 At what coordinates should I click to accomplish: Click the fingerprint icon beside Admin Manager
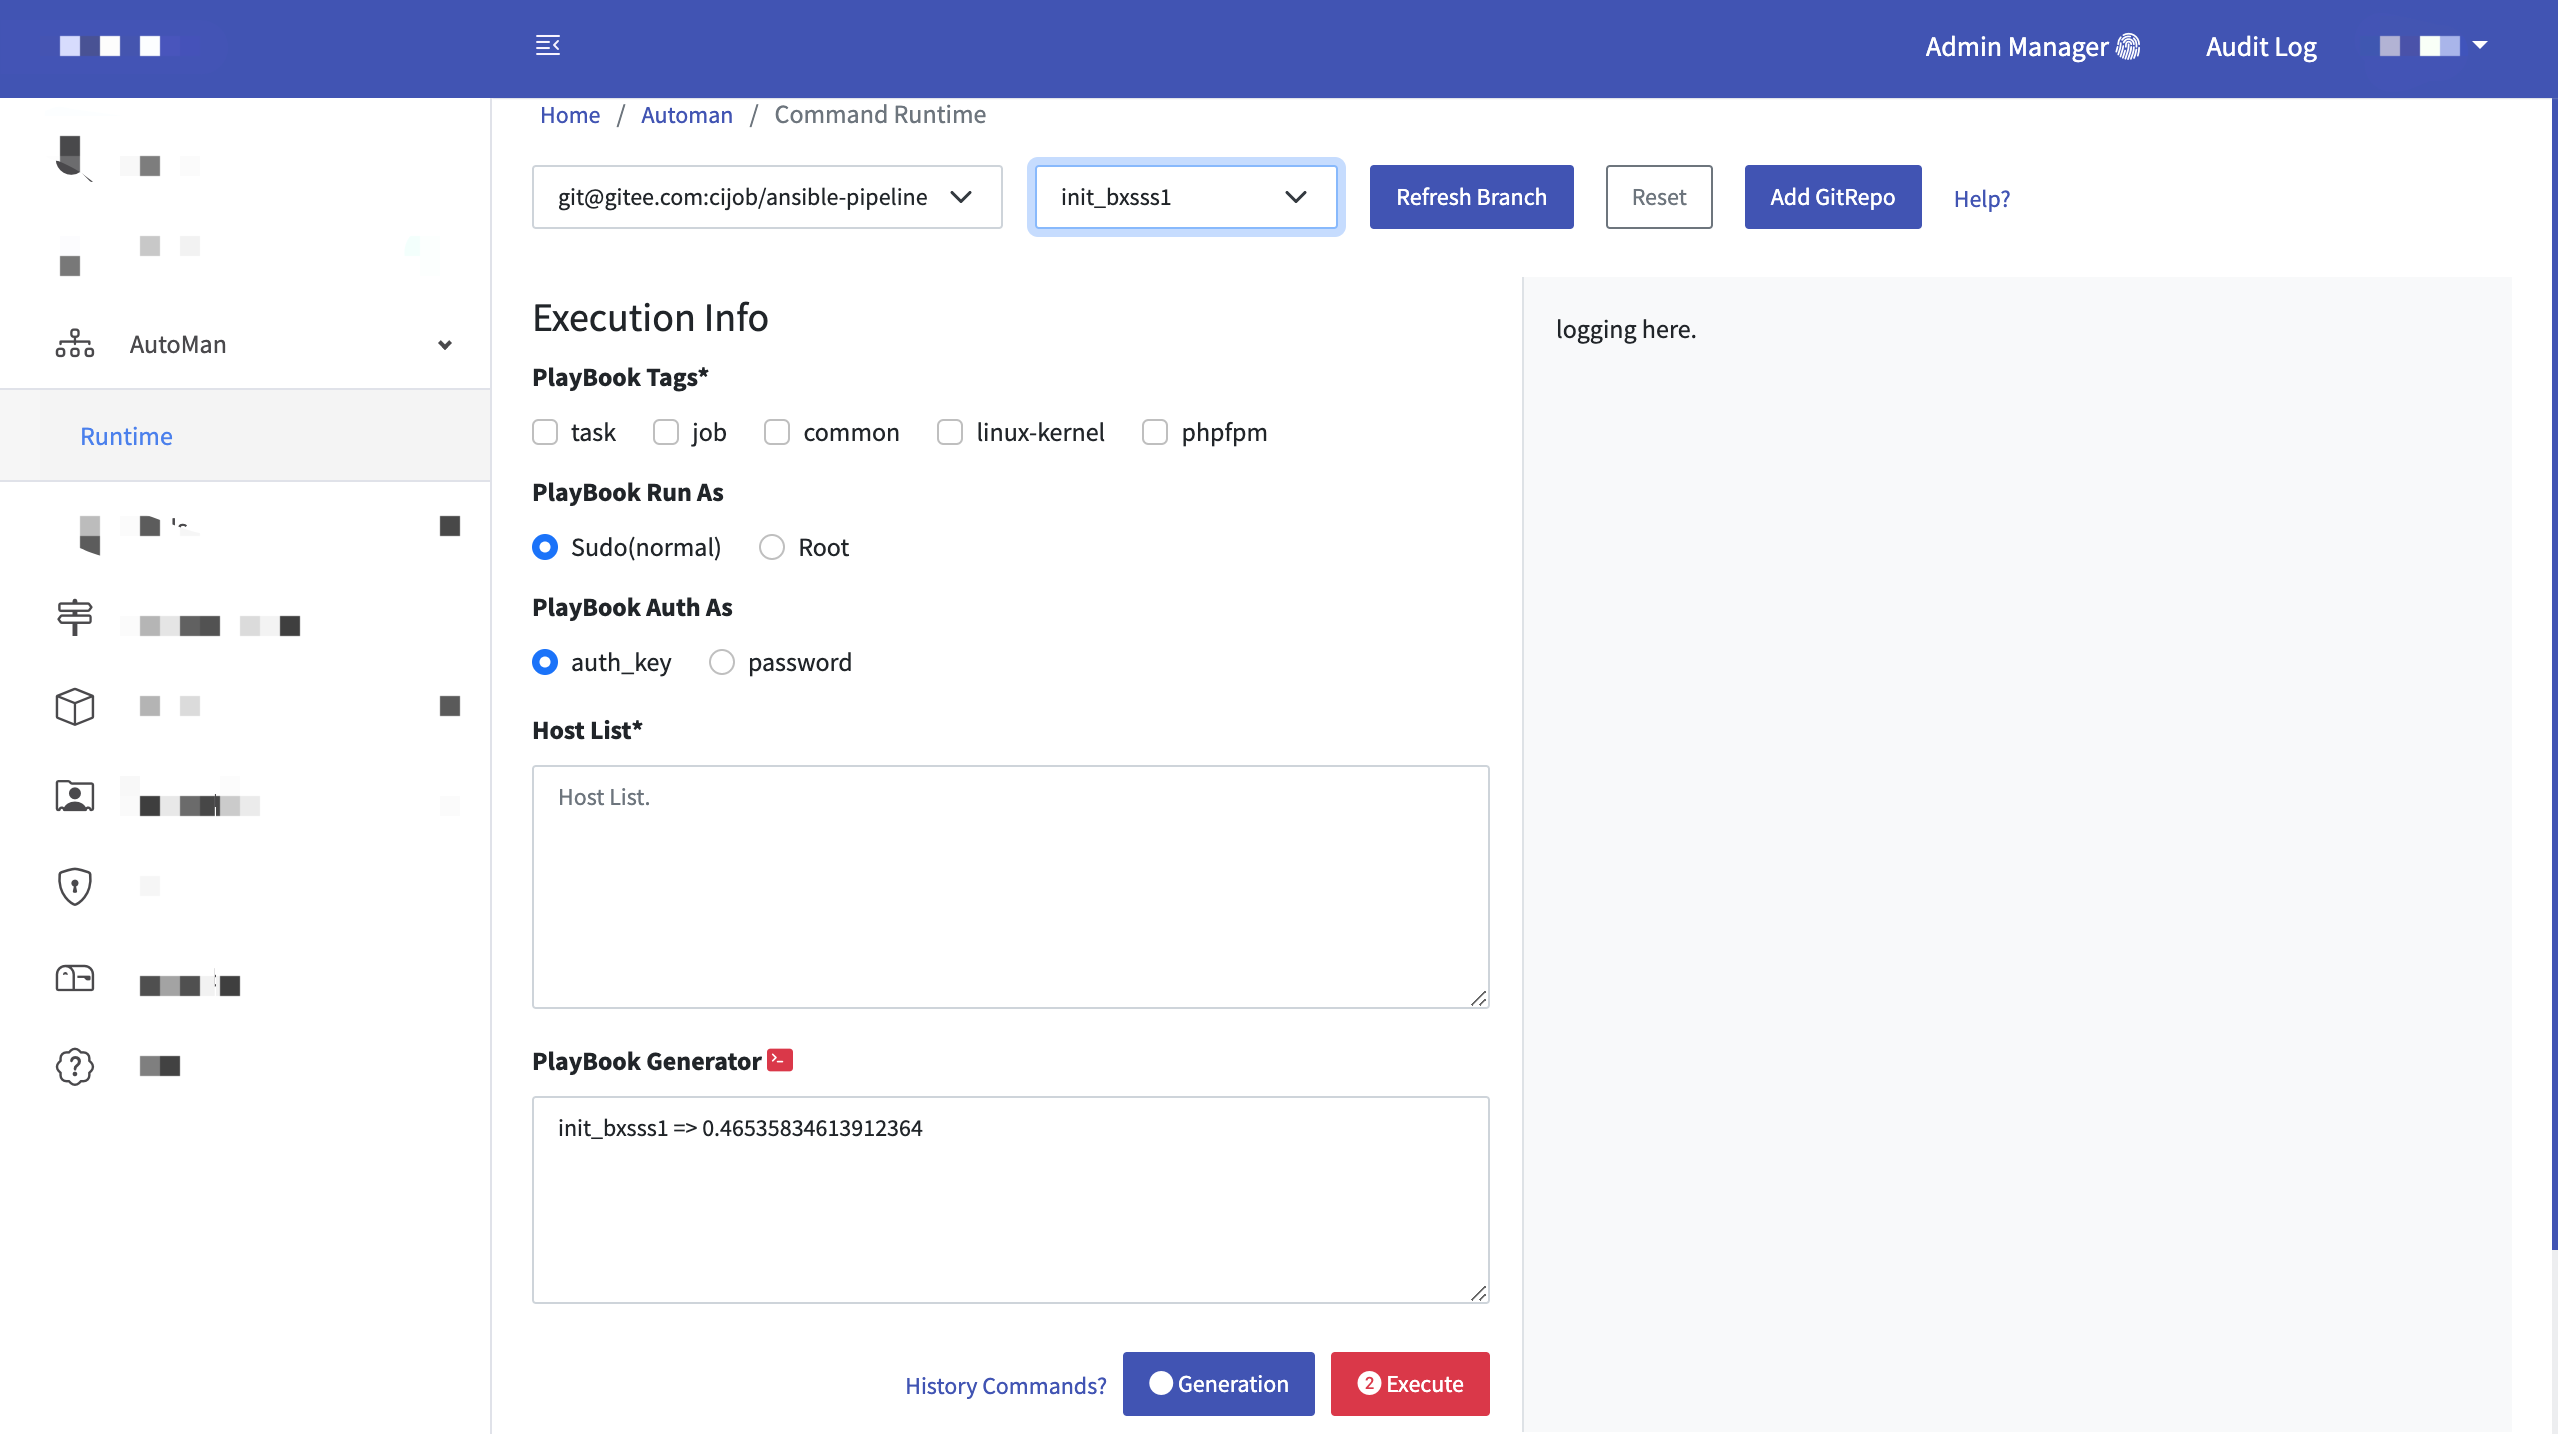[x=2128, y=46]
